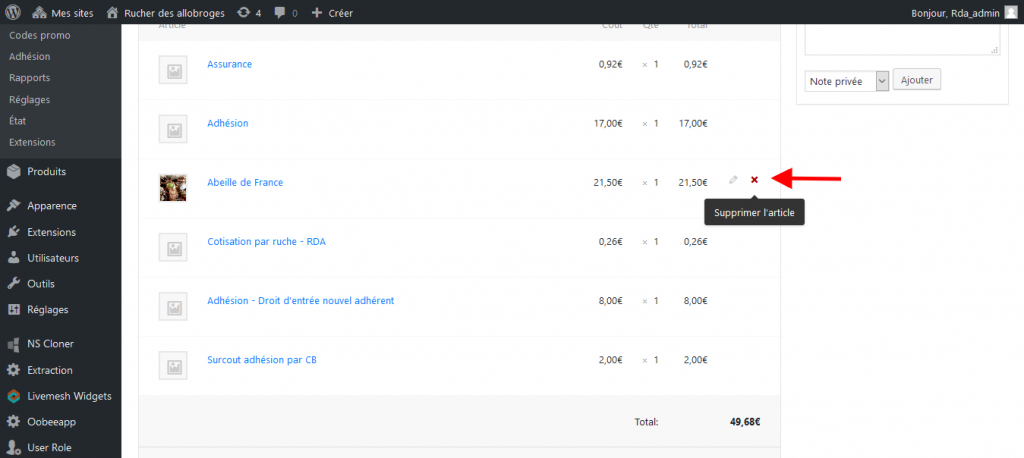The image size is (1024, 458).
Task: Go to Produits in sidebar
Action: tap(46, 171)
